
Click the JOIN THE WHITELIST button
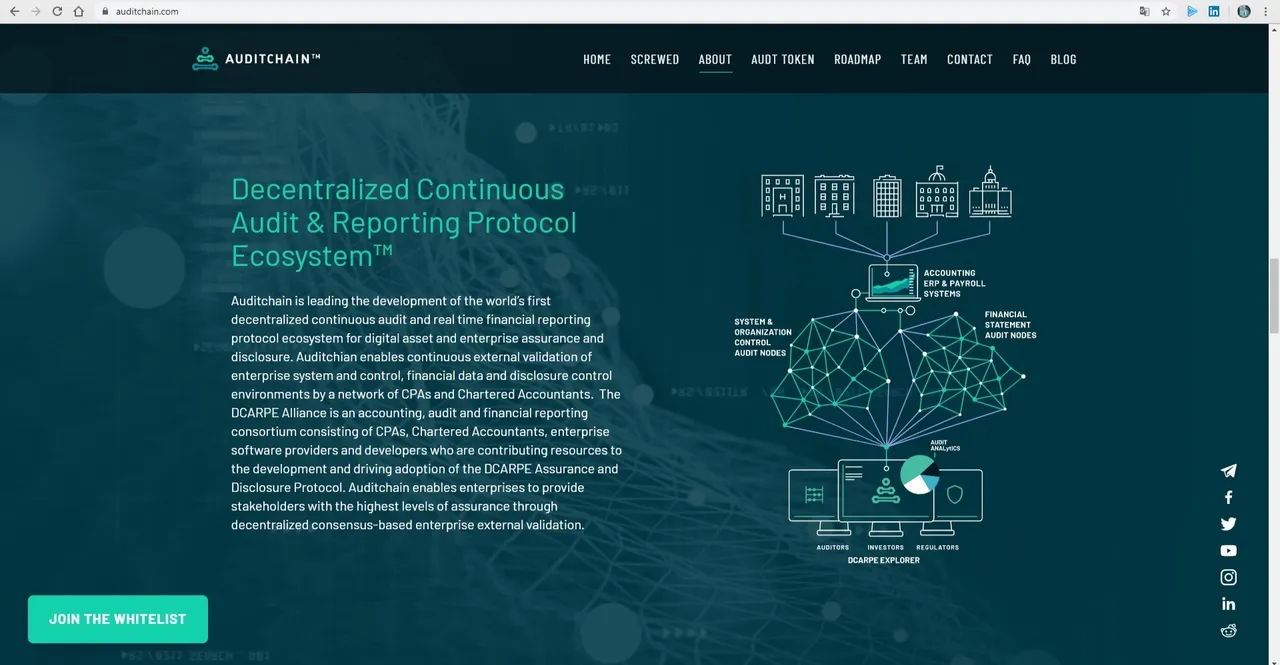click(x=118, y=619)
